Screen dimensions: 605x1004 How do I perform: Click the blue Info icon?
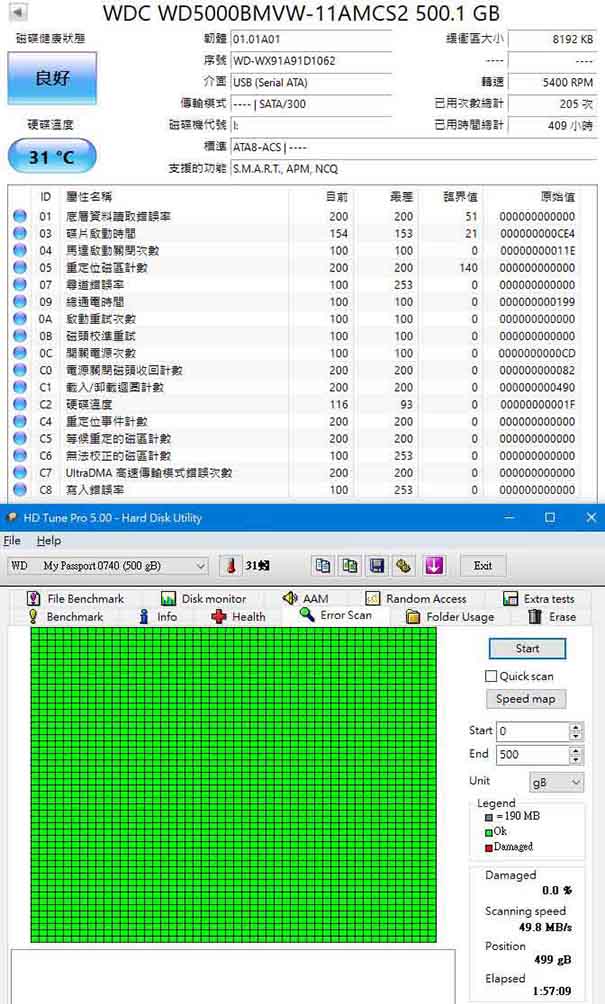click(x=144, y=617)
